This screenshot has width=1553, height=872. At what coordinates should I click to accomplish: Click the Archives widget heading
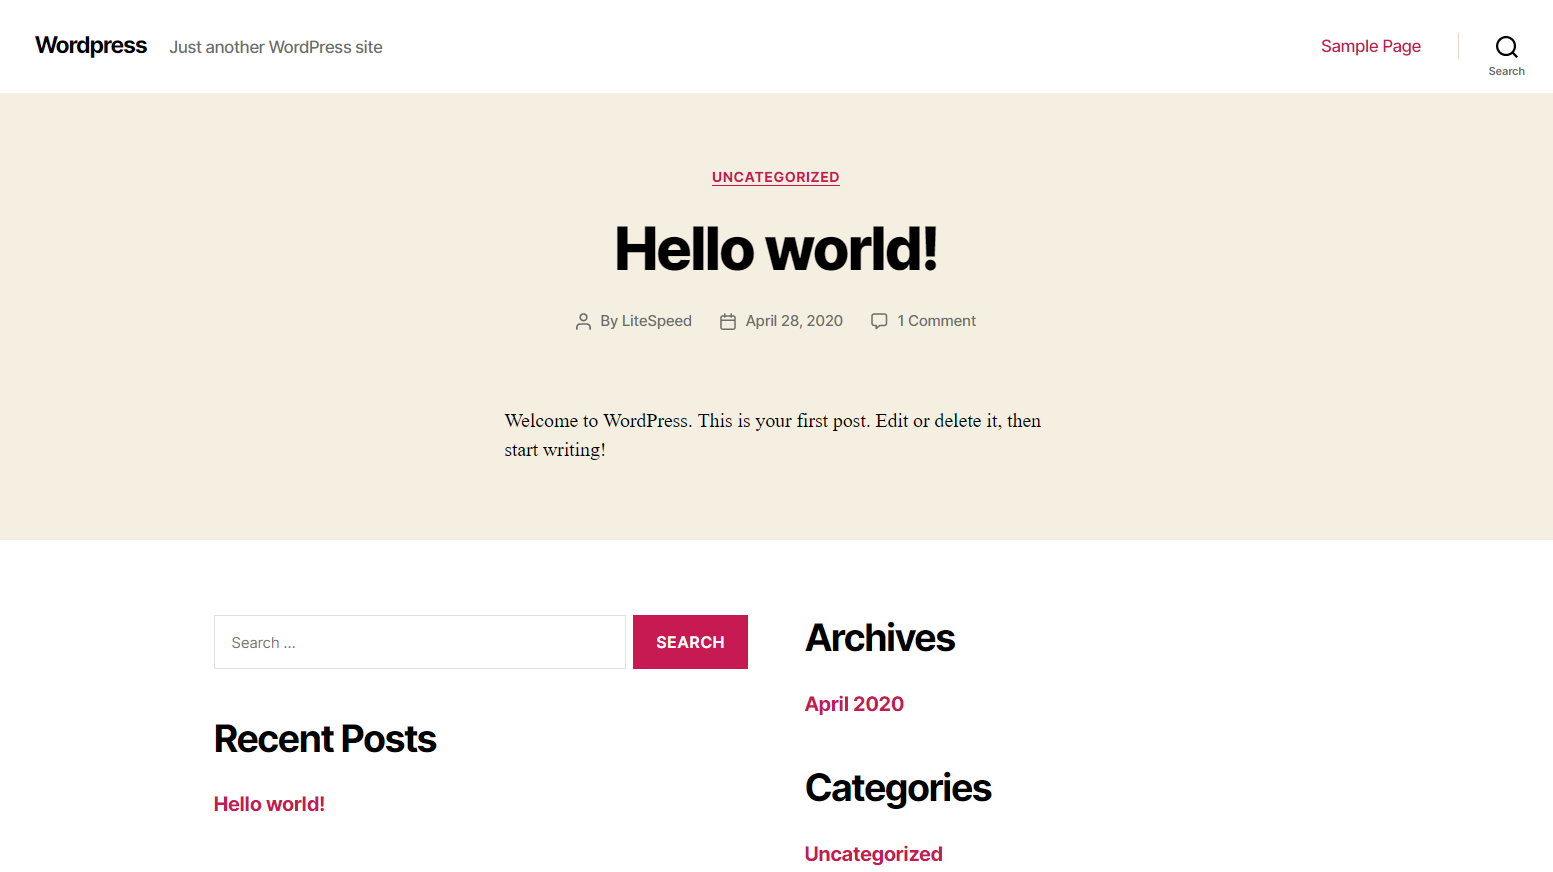pyautogui.click(x=880, y=638)
